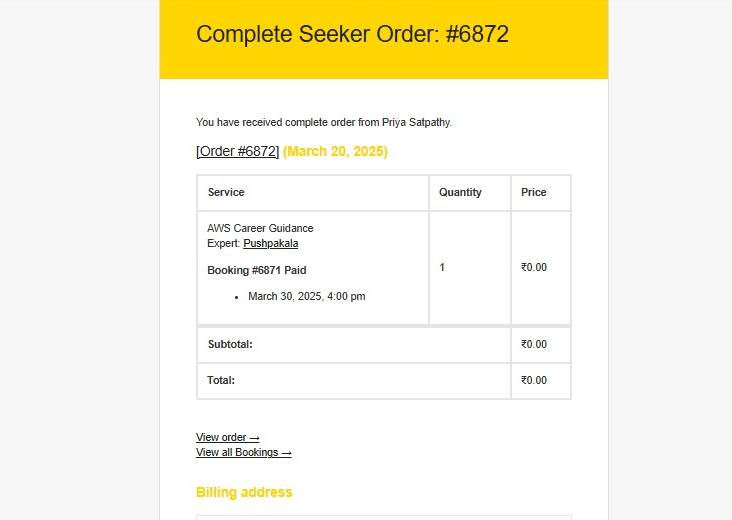Click the Subtotal row label
Image resolution: width=732 pixels, height=520 pixels.
point(230,344)
